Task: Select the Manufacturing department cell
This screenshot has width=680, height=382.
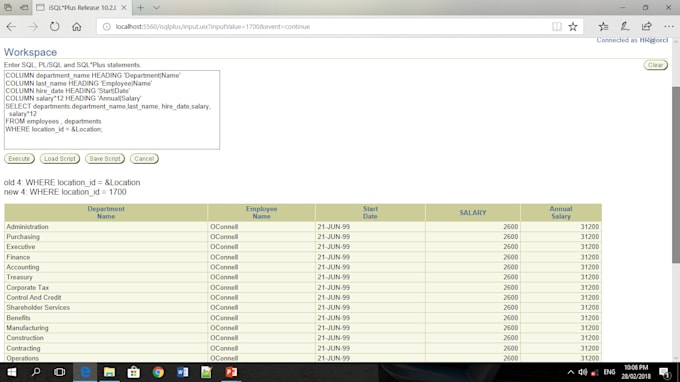Action: click(106, 328)
